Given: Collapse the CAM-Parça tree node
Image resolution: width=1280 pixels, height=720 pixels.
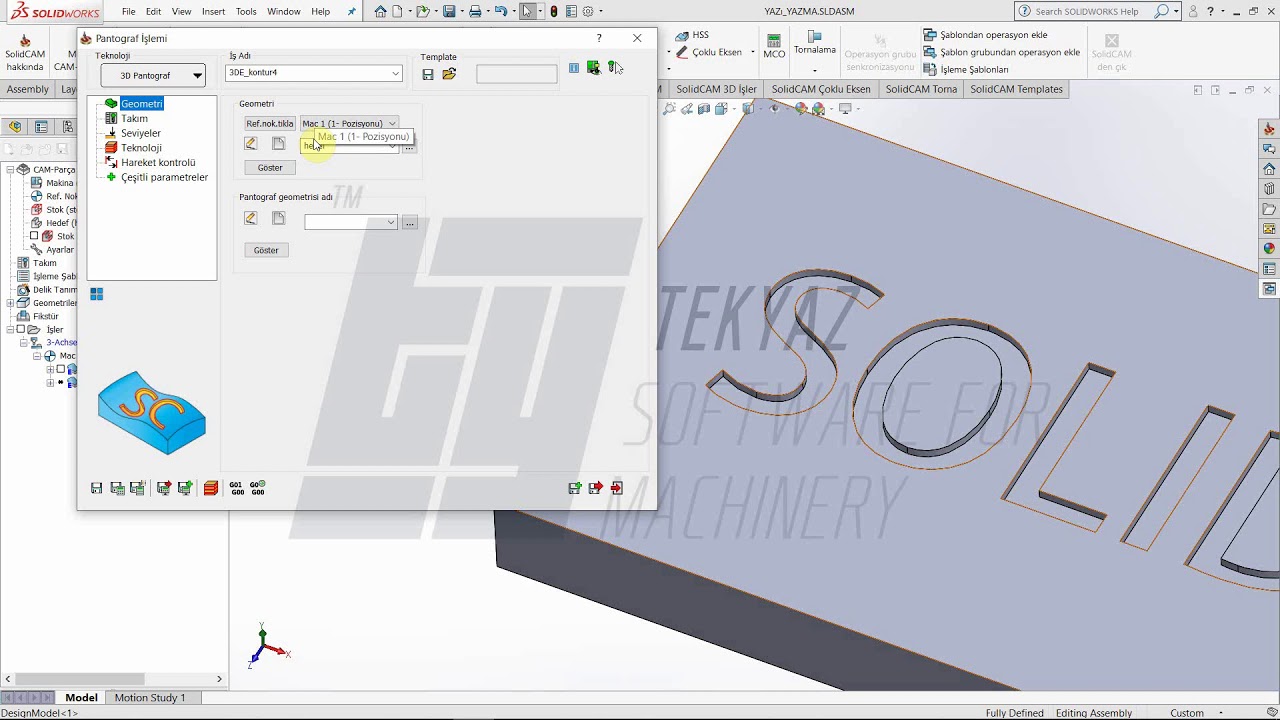Looking at the screenshot, I should click(10, 170).
